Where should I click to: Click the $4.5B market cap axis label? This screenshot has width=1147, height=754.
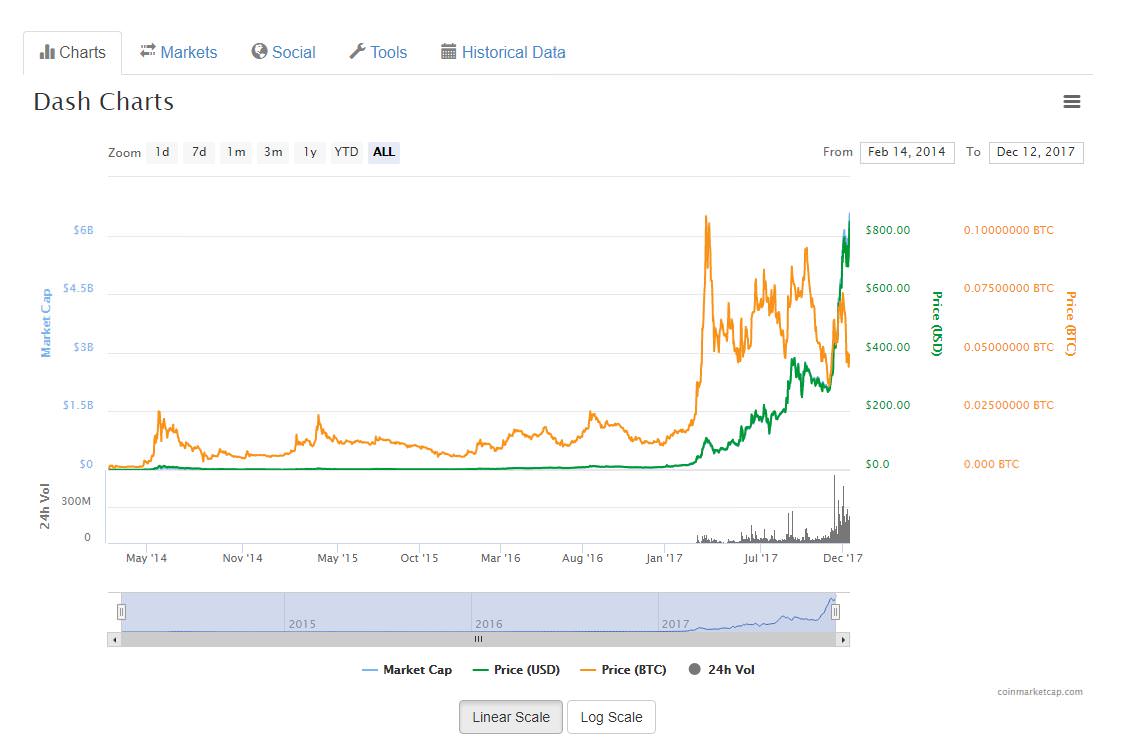pyautogui.click(x=78, y=288)
